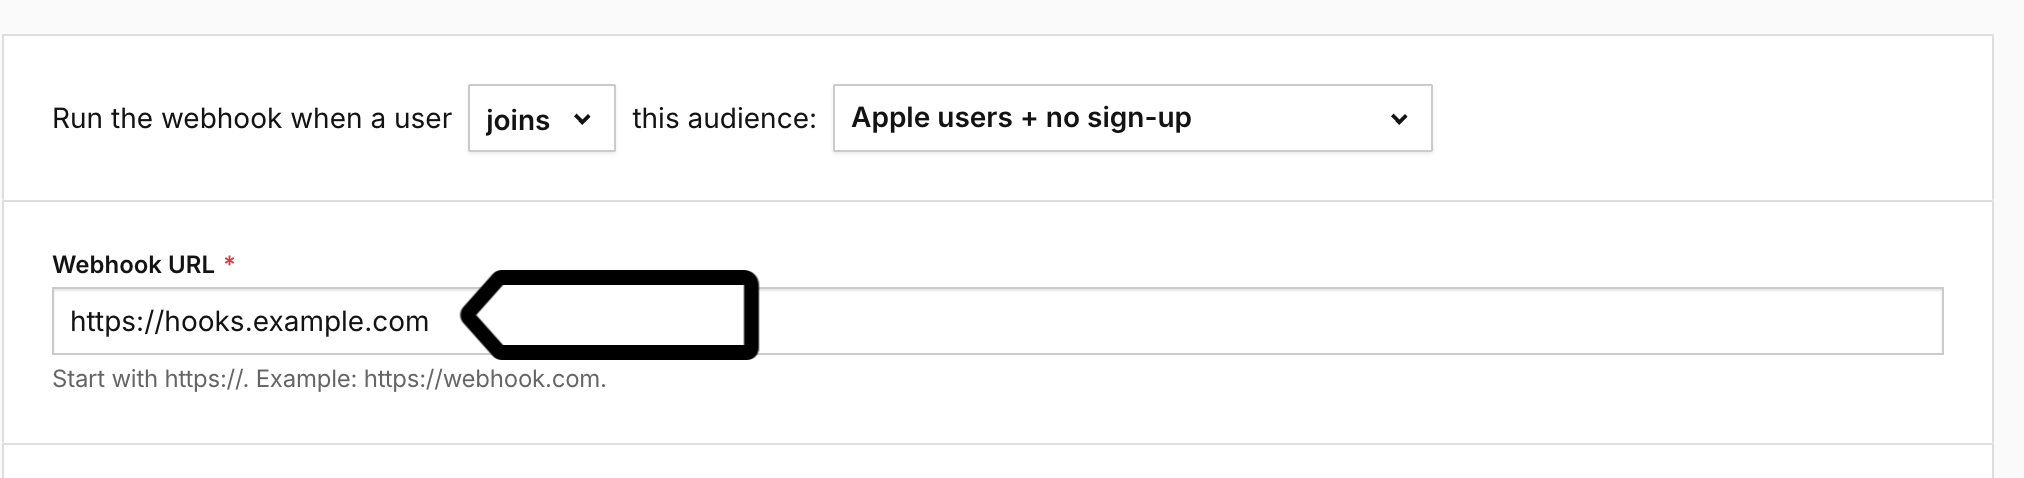Open the "joins" trigger dropdown

click(541, 119)
